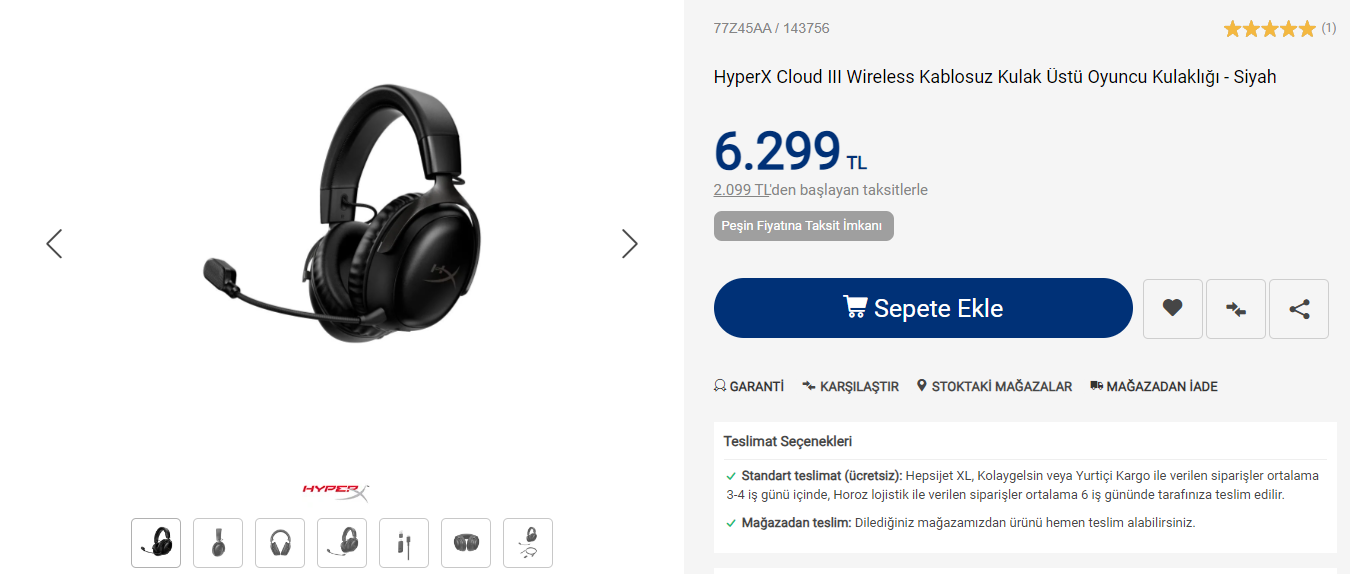Open the 2.099 TL installment link
This screenshot has width=1350, height=574.
tap(742, 190)
